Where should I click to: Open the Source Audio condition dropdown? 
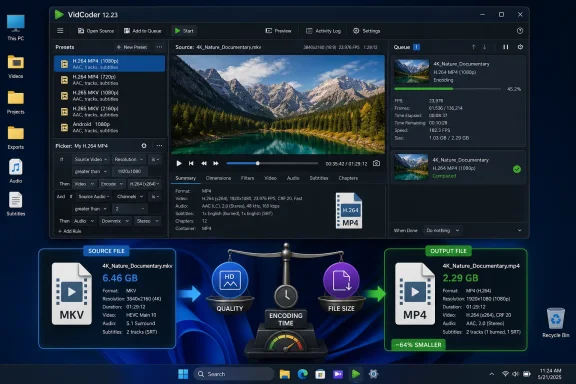click(x=94, y=197)
